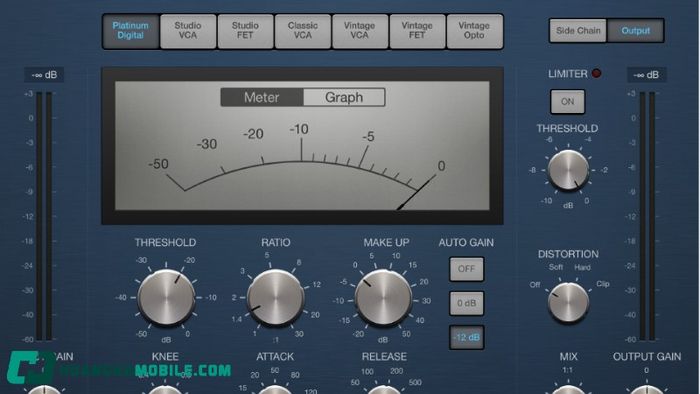Show the Meter display
The height and width of the screenshot is (394, 700).
click(262, 97)
